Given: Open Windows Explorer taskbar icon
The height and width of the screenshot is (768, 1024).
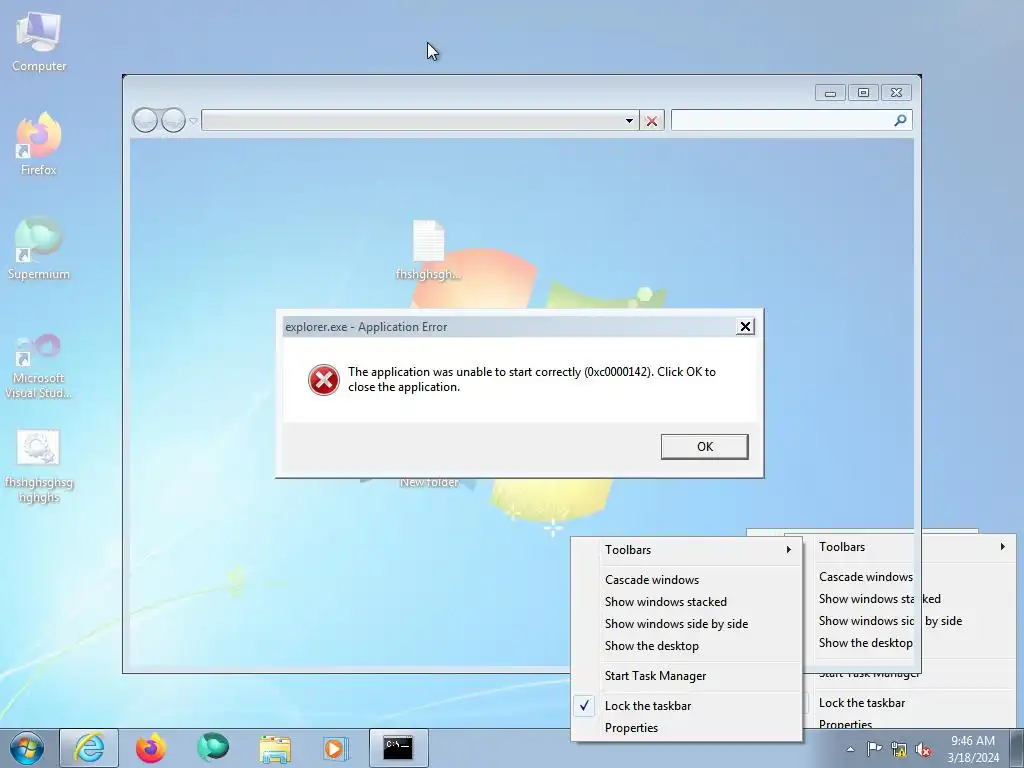Looking at the screenshot, I should pos(275,748).
